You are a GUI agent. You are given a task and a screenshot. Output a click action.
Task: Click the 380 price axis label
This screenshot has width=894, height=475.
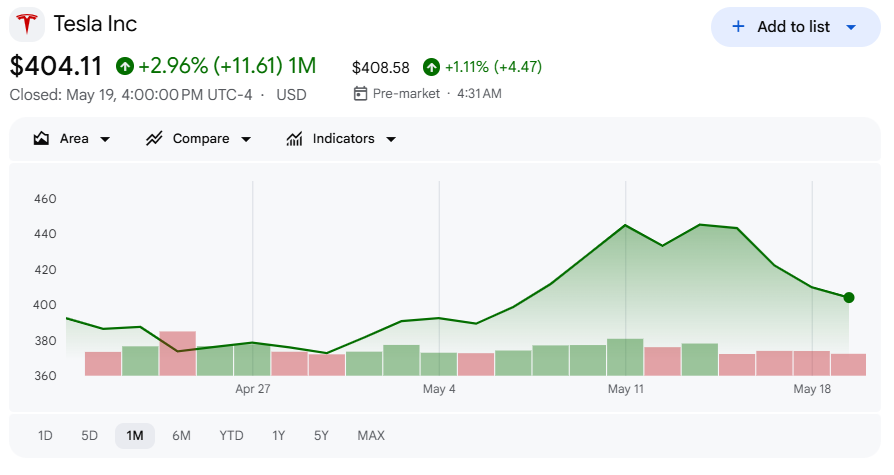pos(45,341)
